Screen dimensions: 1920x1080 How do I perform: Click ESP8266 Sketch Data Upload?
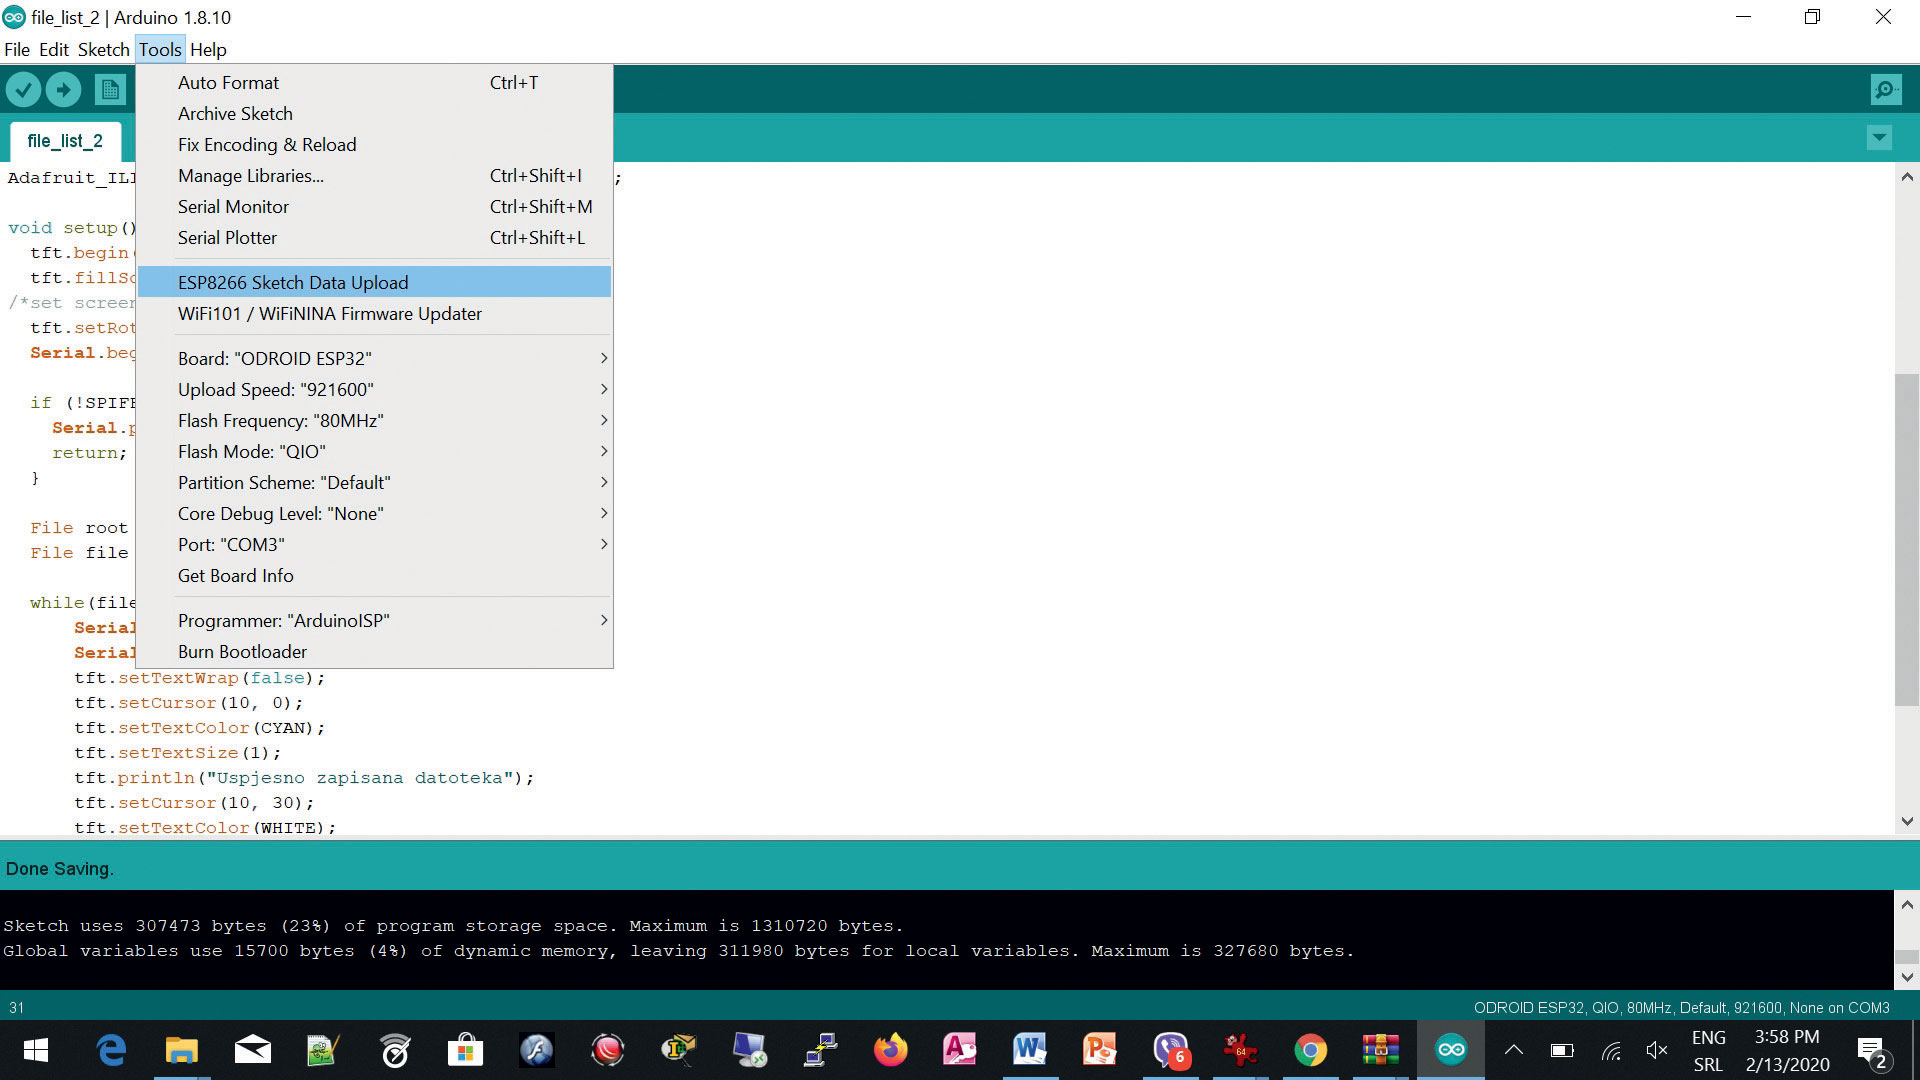coord(374,282)
